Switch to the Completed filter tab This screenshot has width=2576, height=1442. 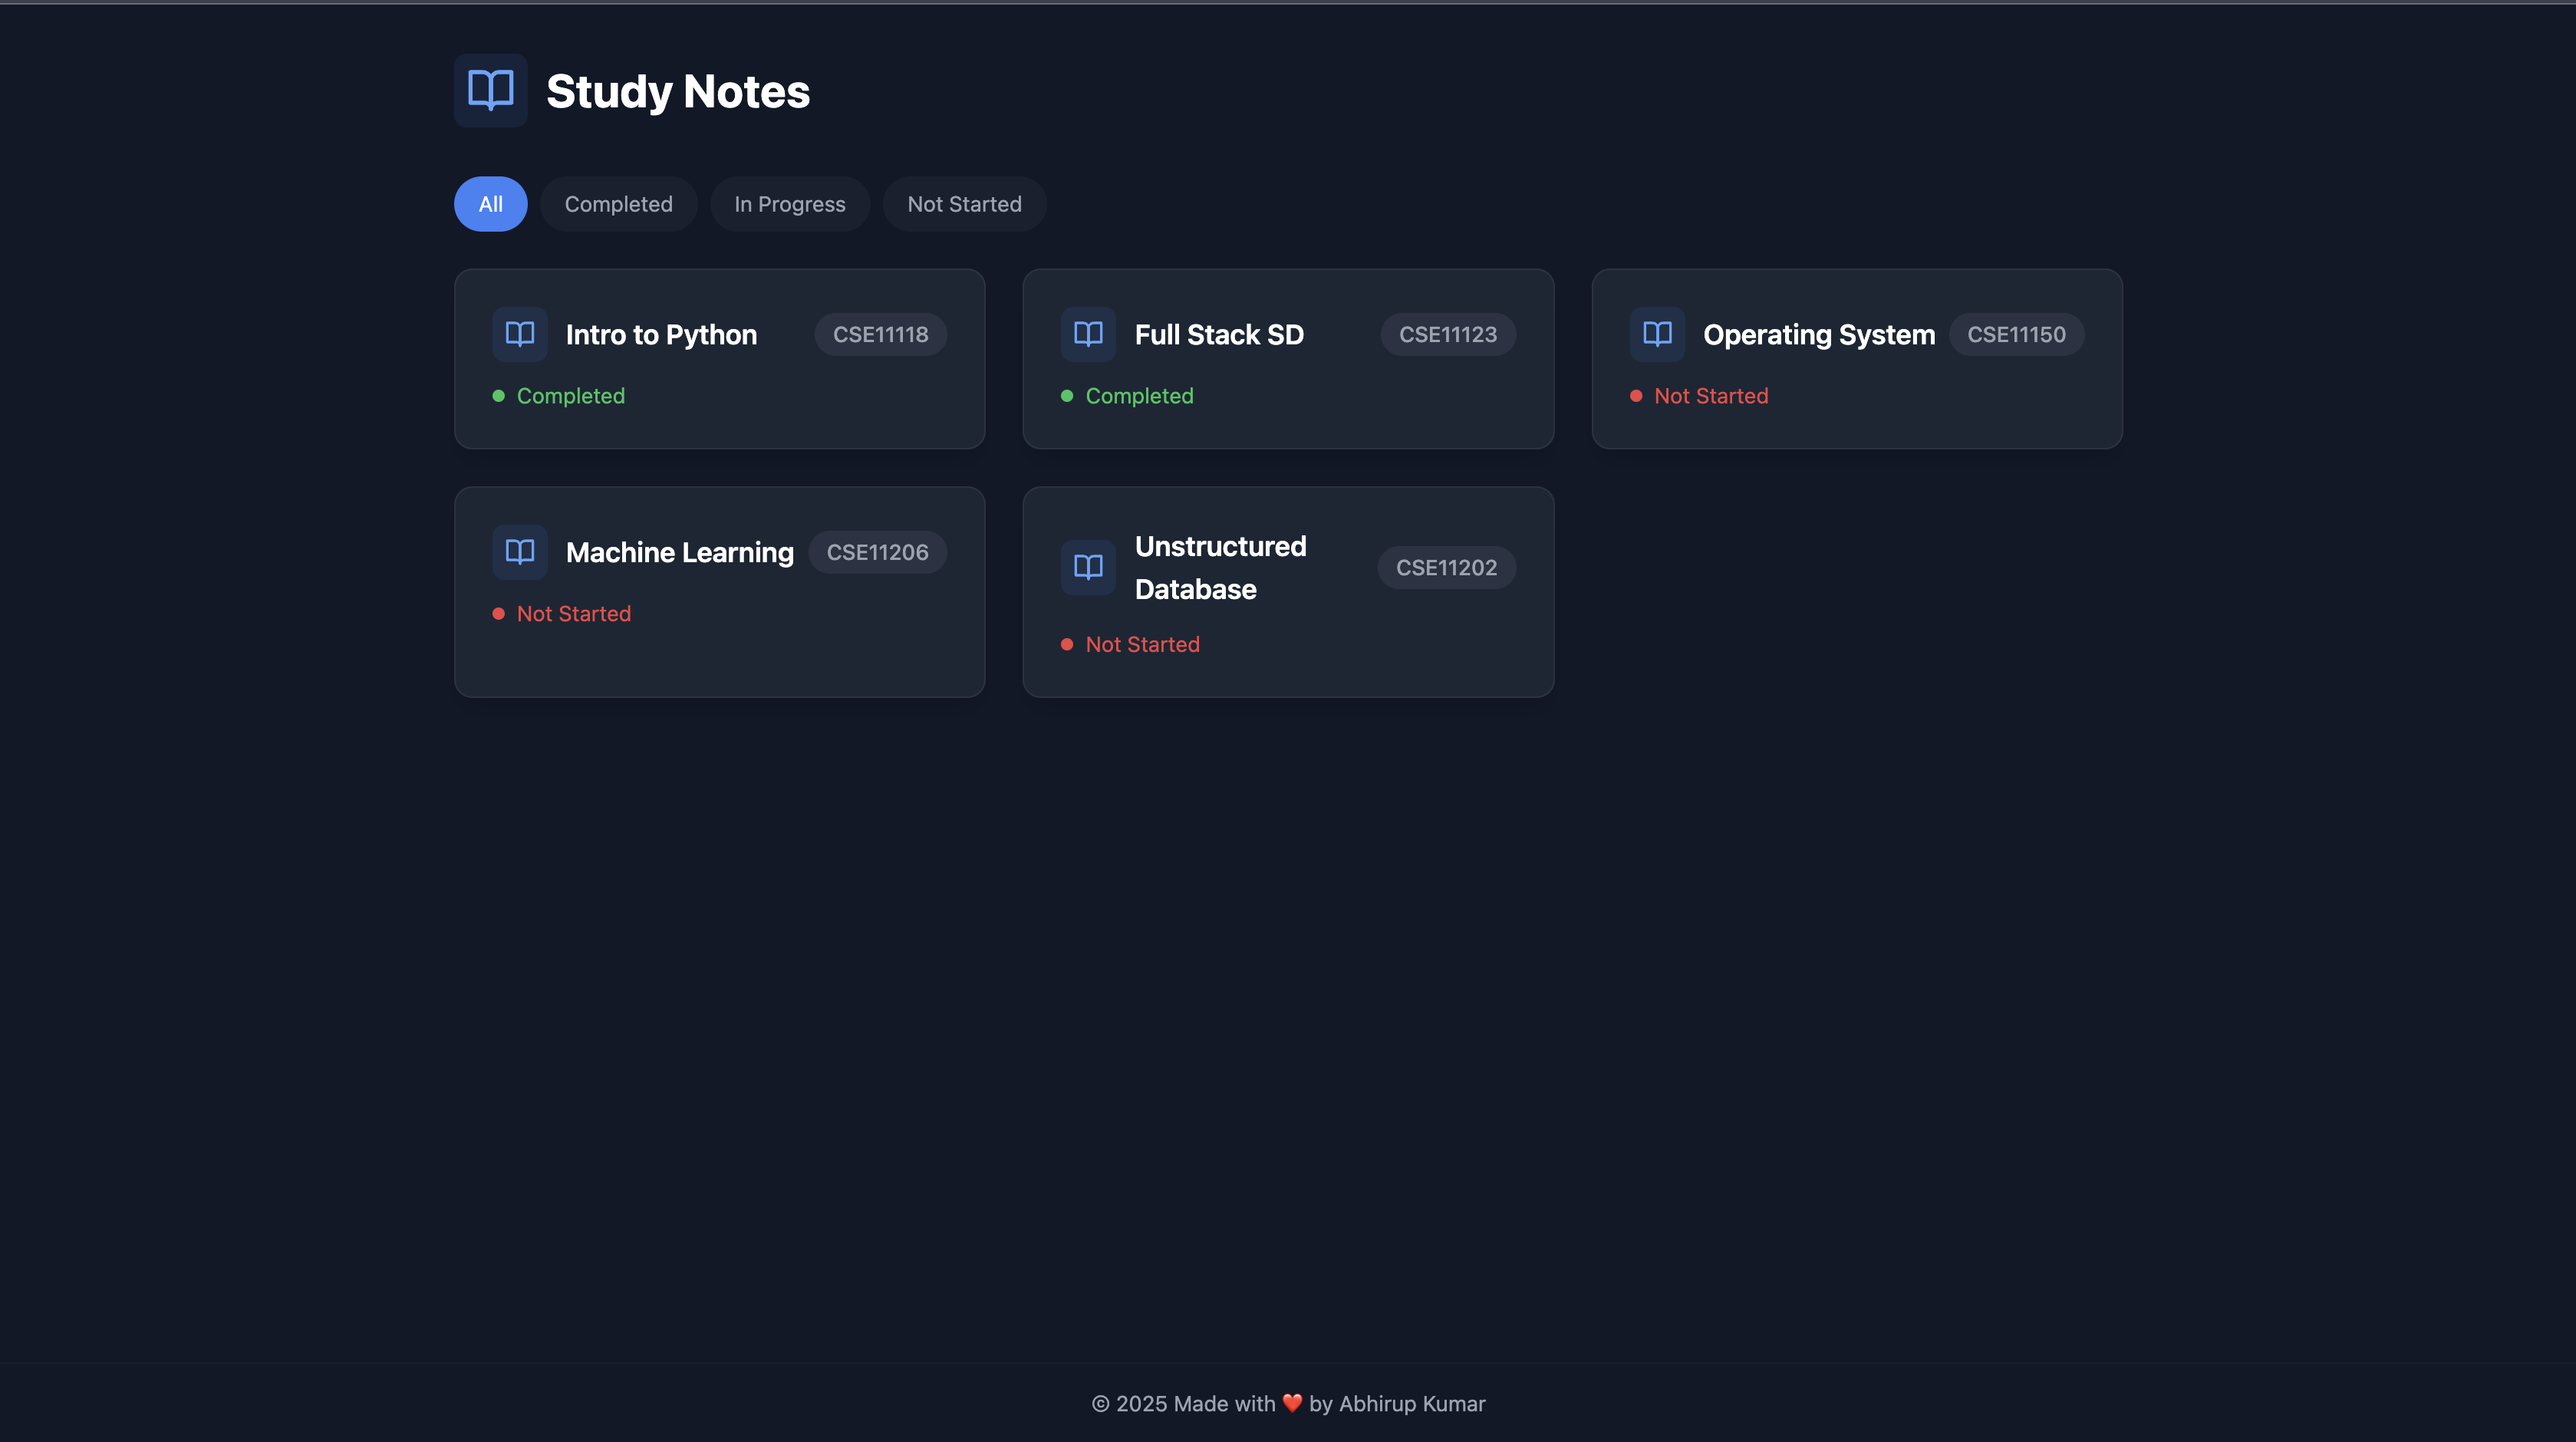618,204
